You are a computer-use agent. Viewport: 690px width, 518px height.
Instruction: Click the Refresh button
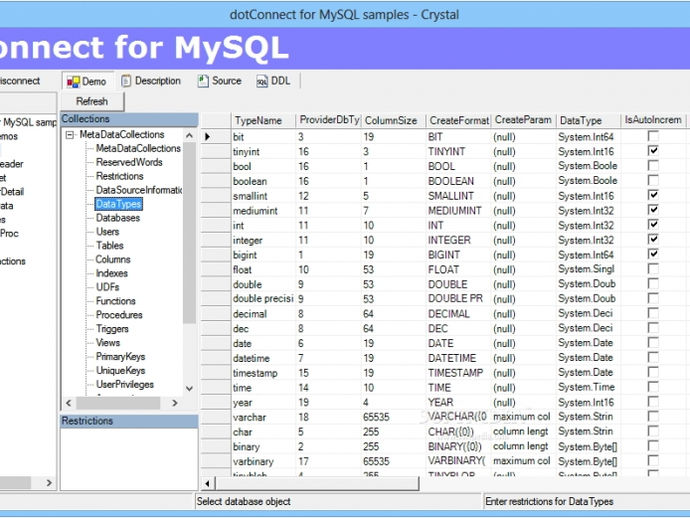92,102
